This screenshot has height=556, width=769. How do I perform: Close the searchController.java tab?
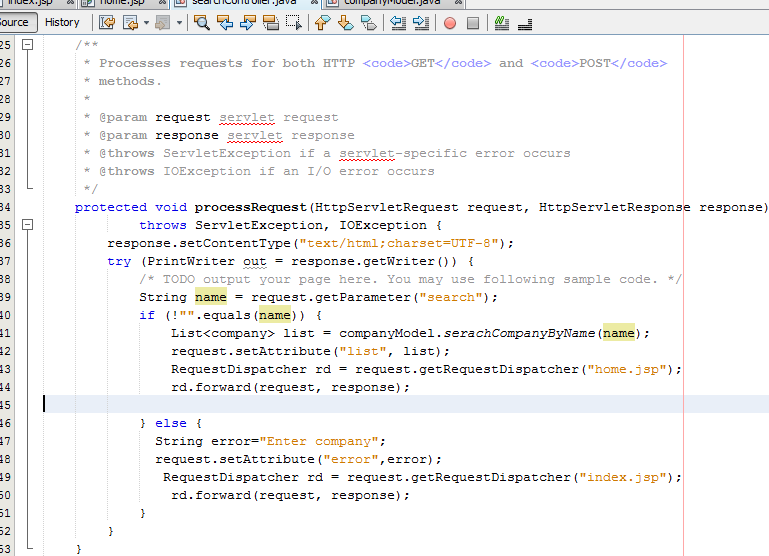314,2
